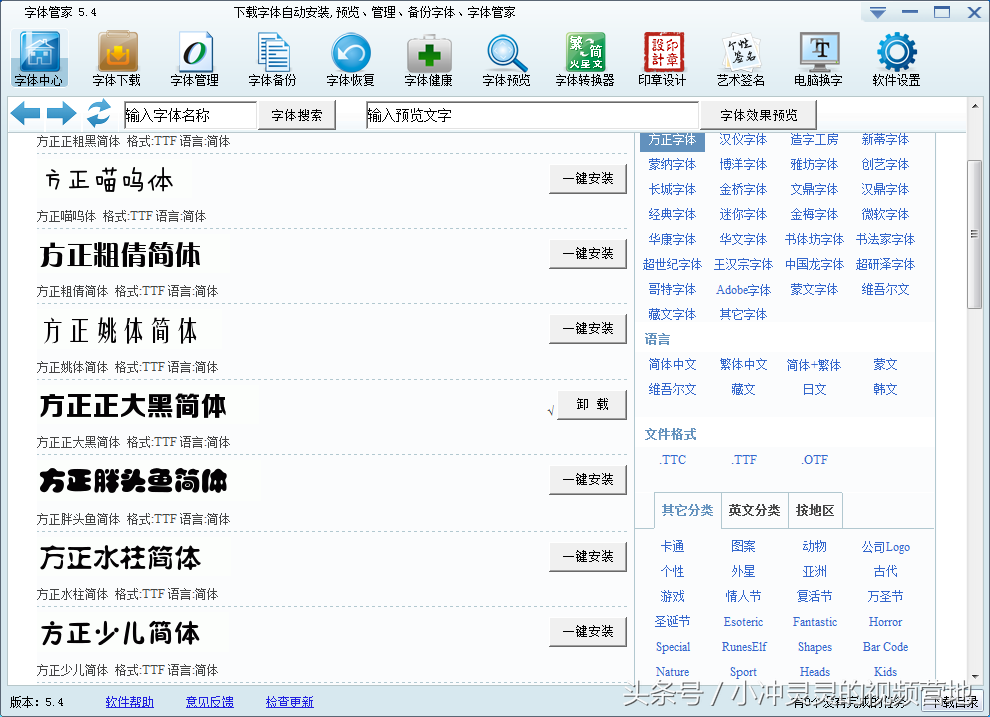Choose the Bar Code font category

[885, 647]
